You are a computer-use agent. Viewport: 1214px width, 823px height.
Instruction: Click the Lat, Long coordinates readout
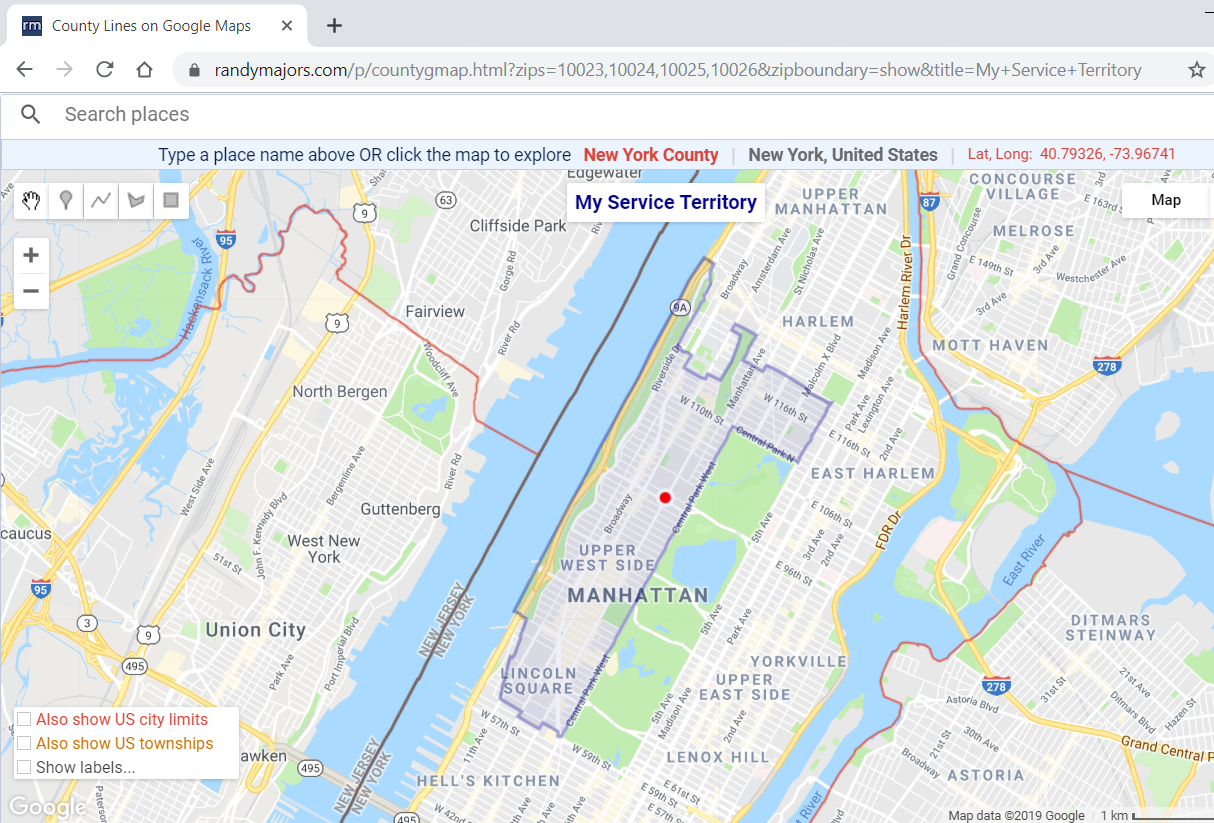(x=1072, y=154)
